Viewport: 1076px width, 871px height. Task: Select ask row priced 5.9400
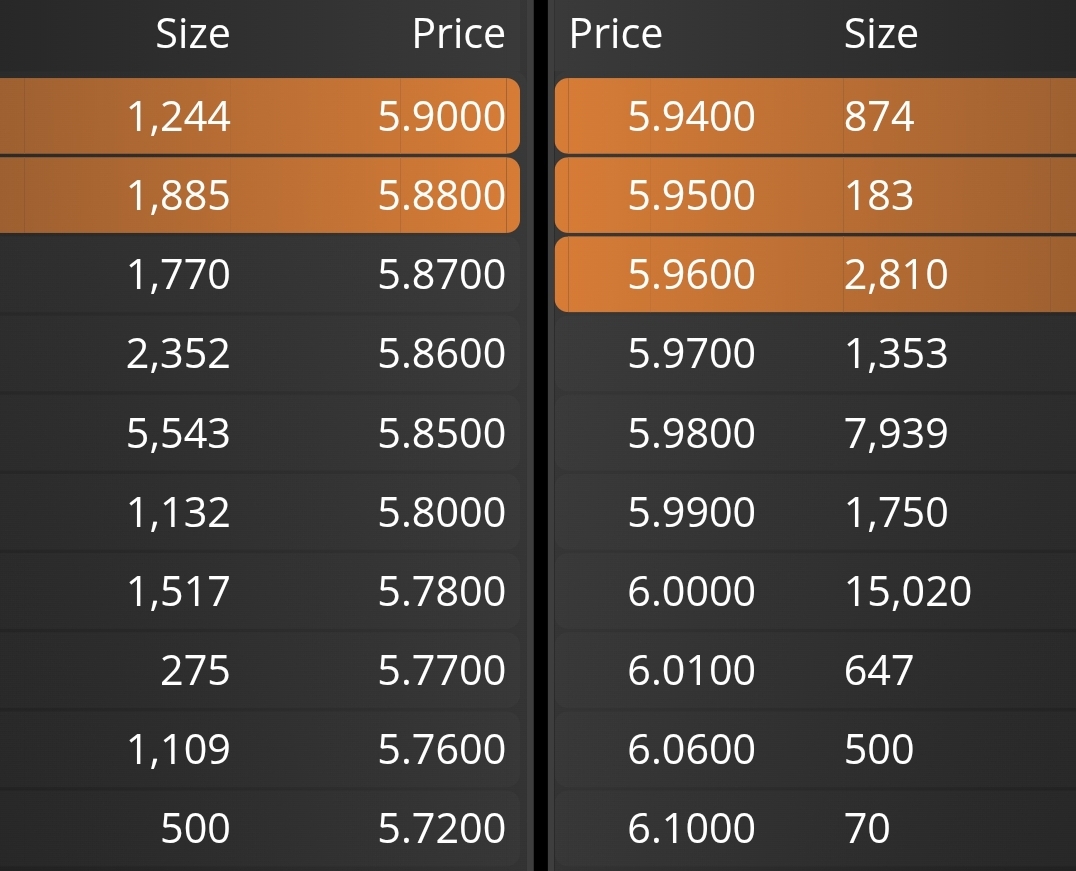tap(815, 116)
